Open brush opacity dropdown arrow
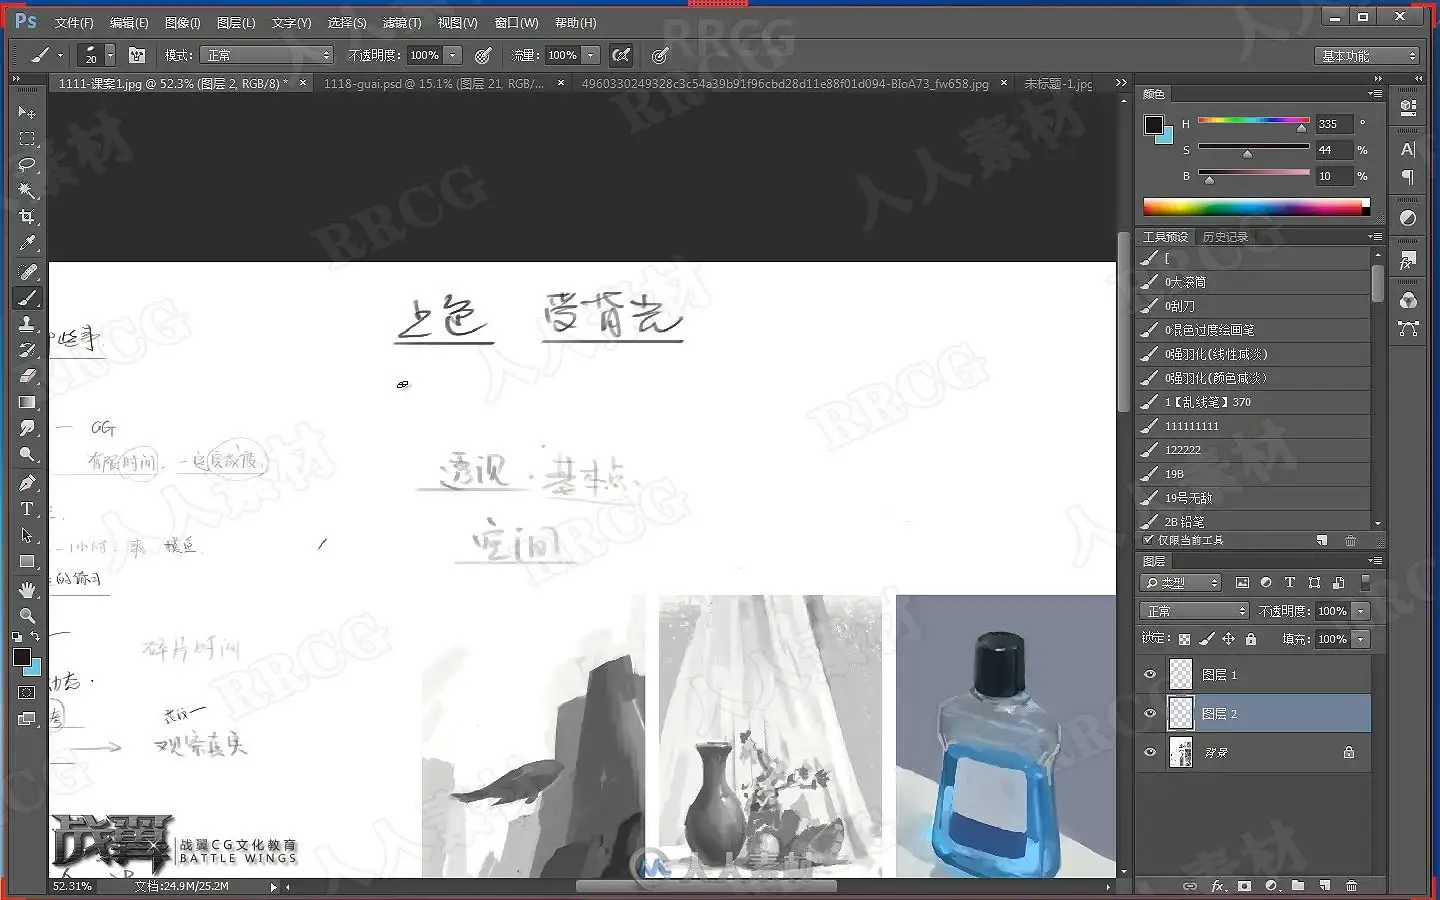Screen dimensions: 1440x900 point(453,56)
